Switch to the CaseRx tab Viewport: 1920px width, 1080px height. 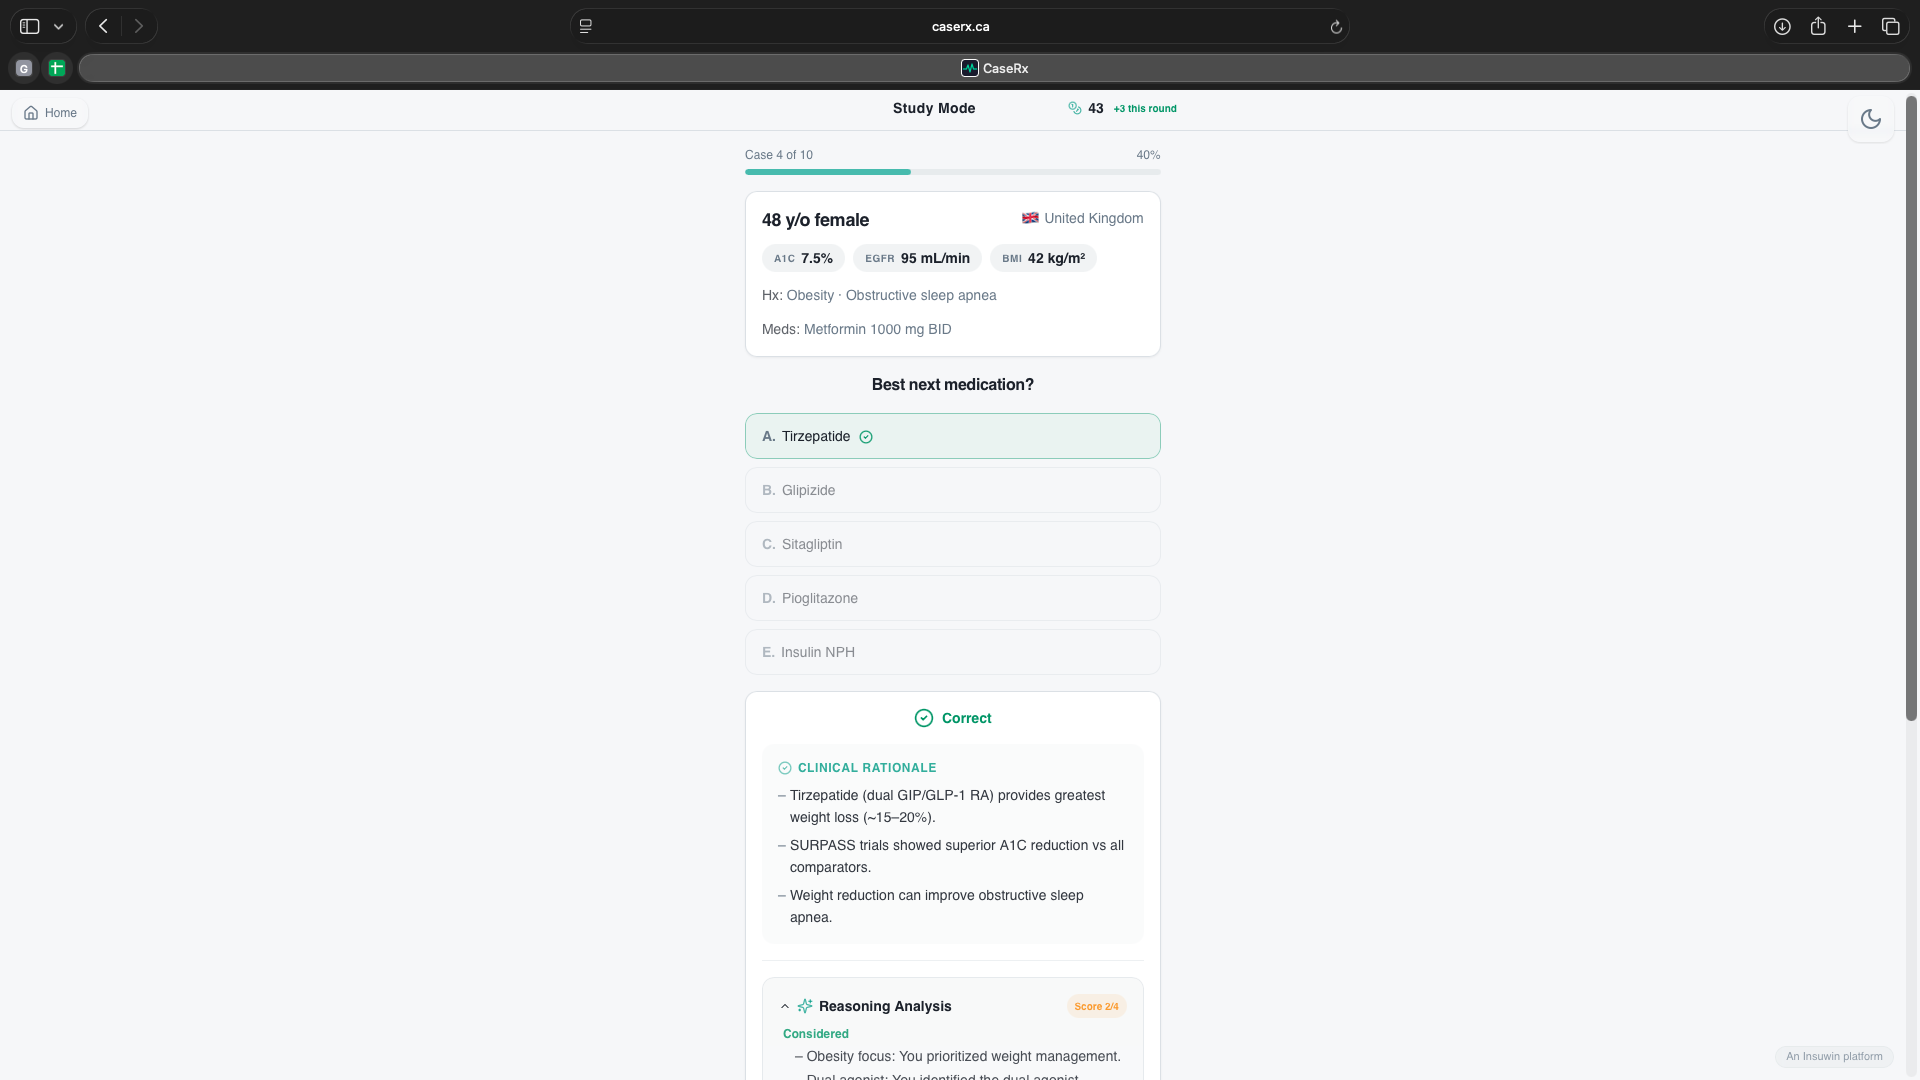pos(994,68)
